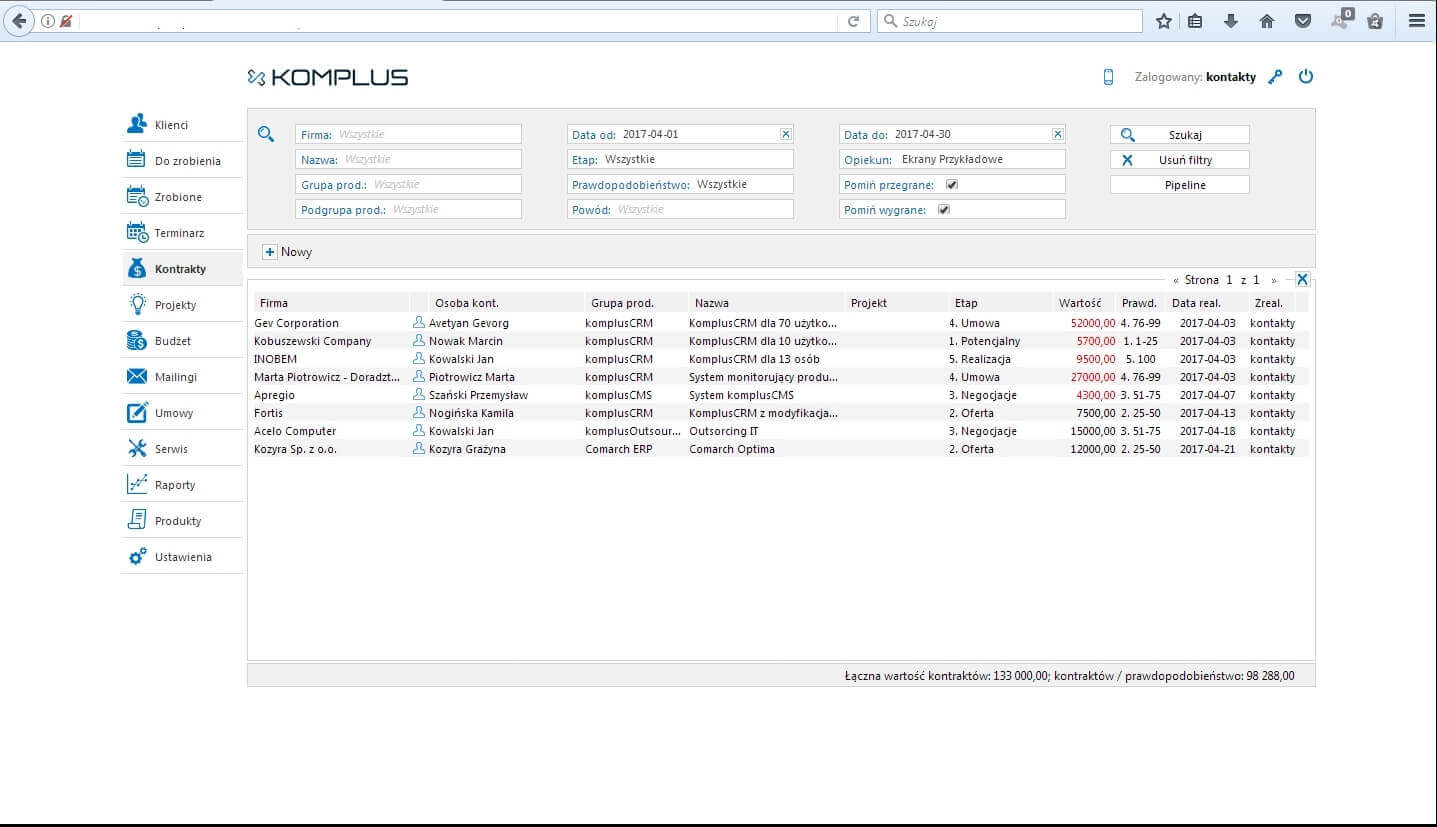1437x827 pixels.
Task: Click the Umowy pencil icon
Action: [137, 413]
